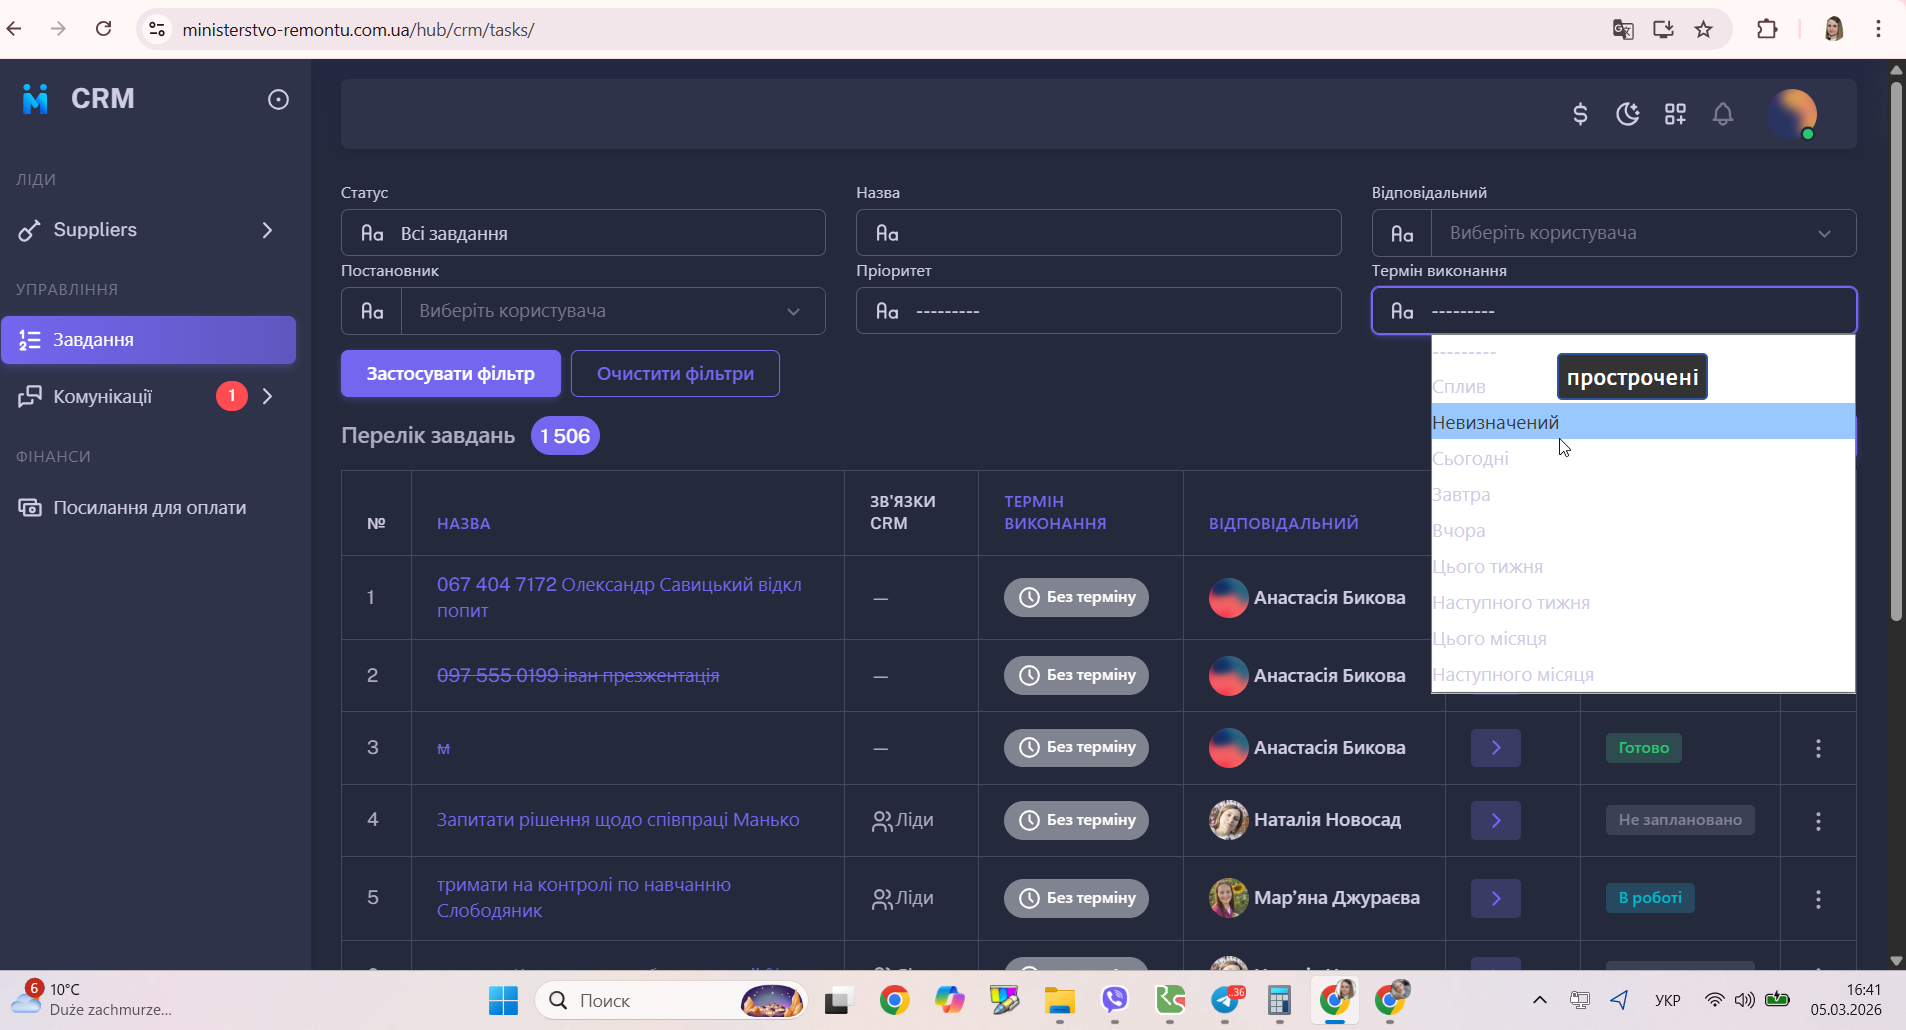Focus the Статус field showing Всі завдання
Viewport: 1906px width, 1030px height.
point(583,233)
